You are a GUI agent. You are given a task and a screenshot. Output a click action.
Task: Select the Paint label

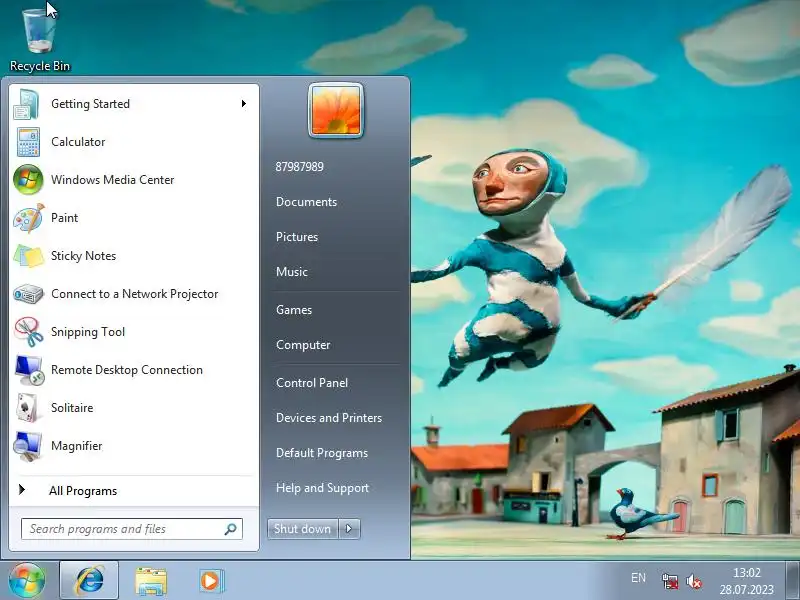click(64, 218)
